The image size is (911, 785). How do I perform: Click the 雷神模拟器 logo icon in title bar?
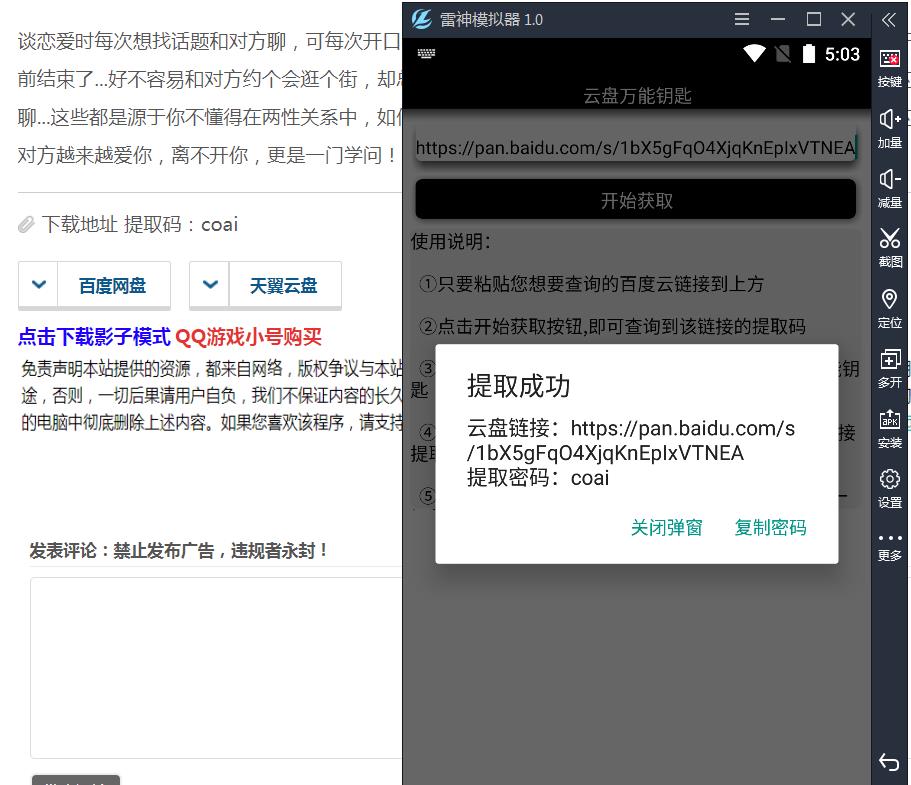422,19
